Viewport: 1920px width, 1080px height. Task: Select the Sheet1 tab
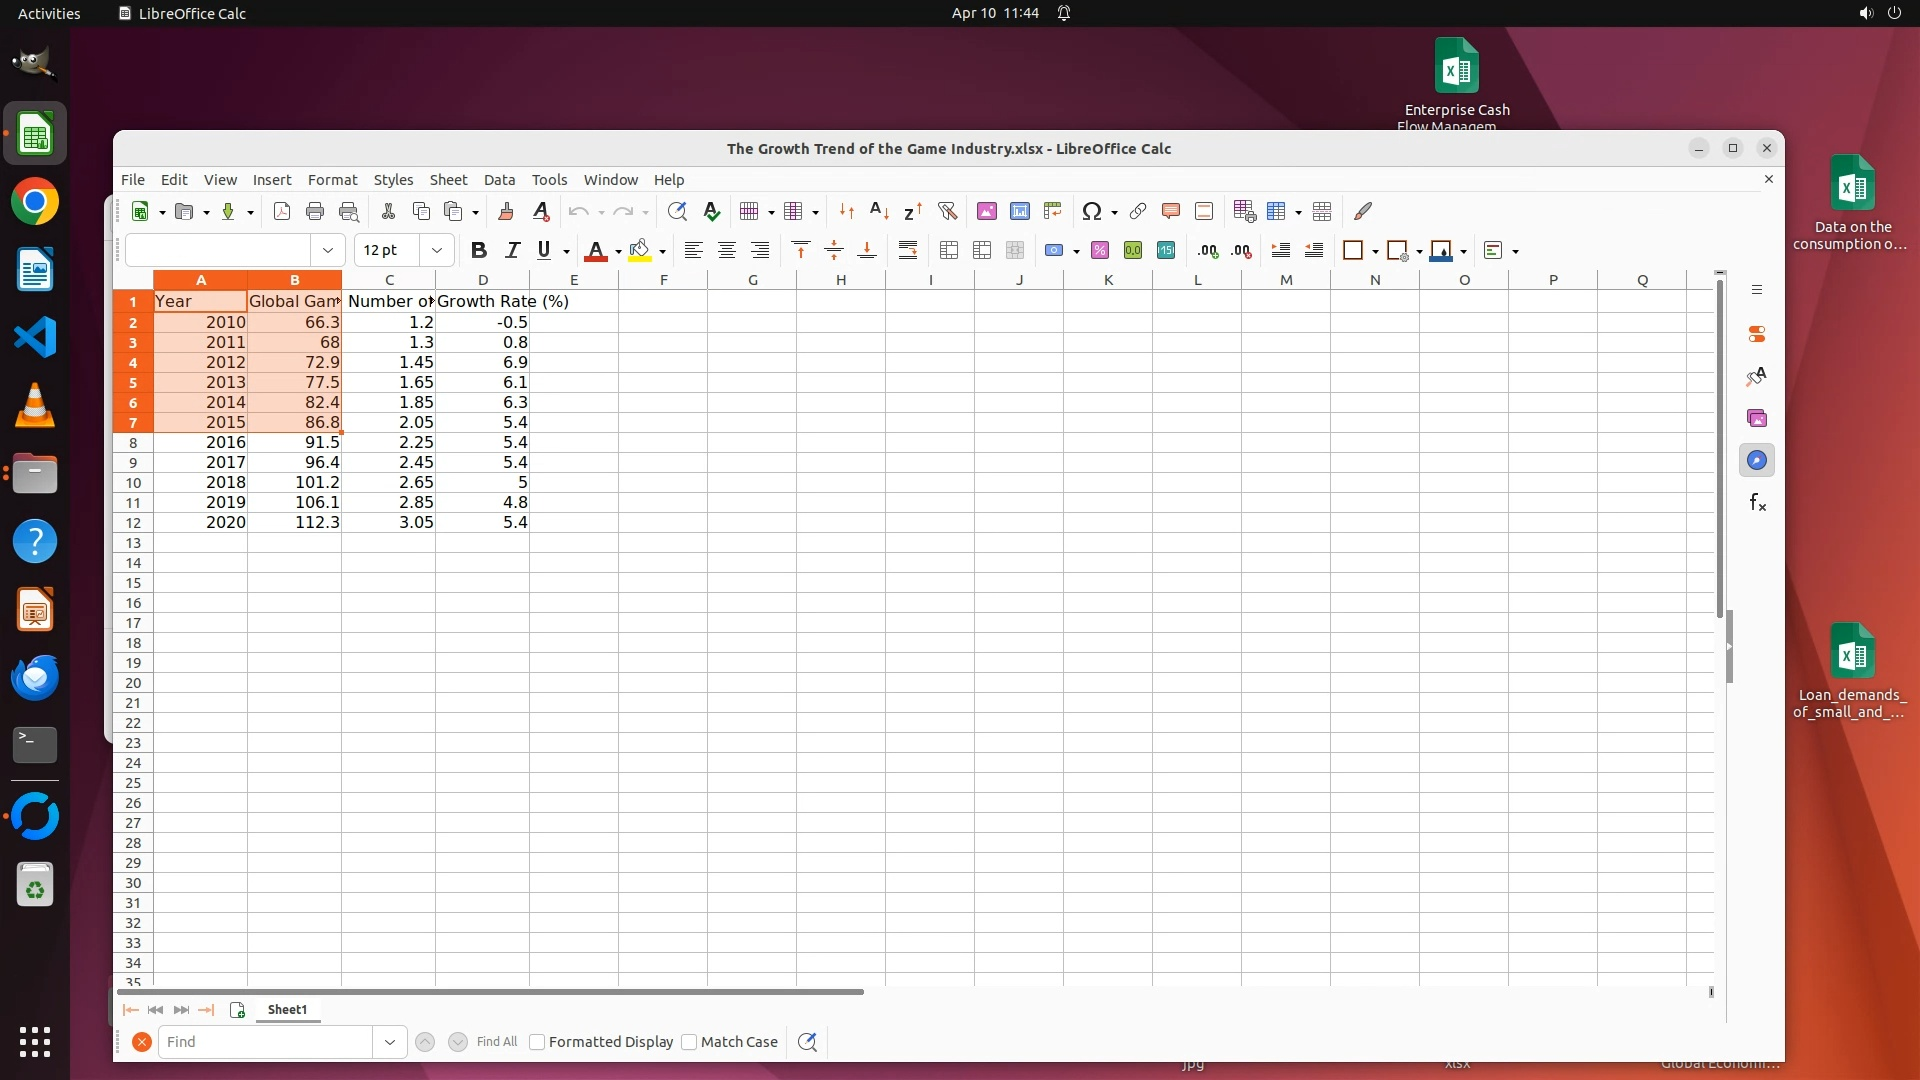click(x=287, y=1010)
